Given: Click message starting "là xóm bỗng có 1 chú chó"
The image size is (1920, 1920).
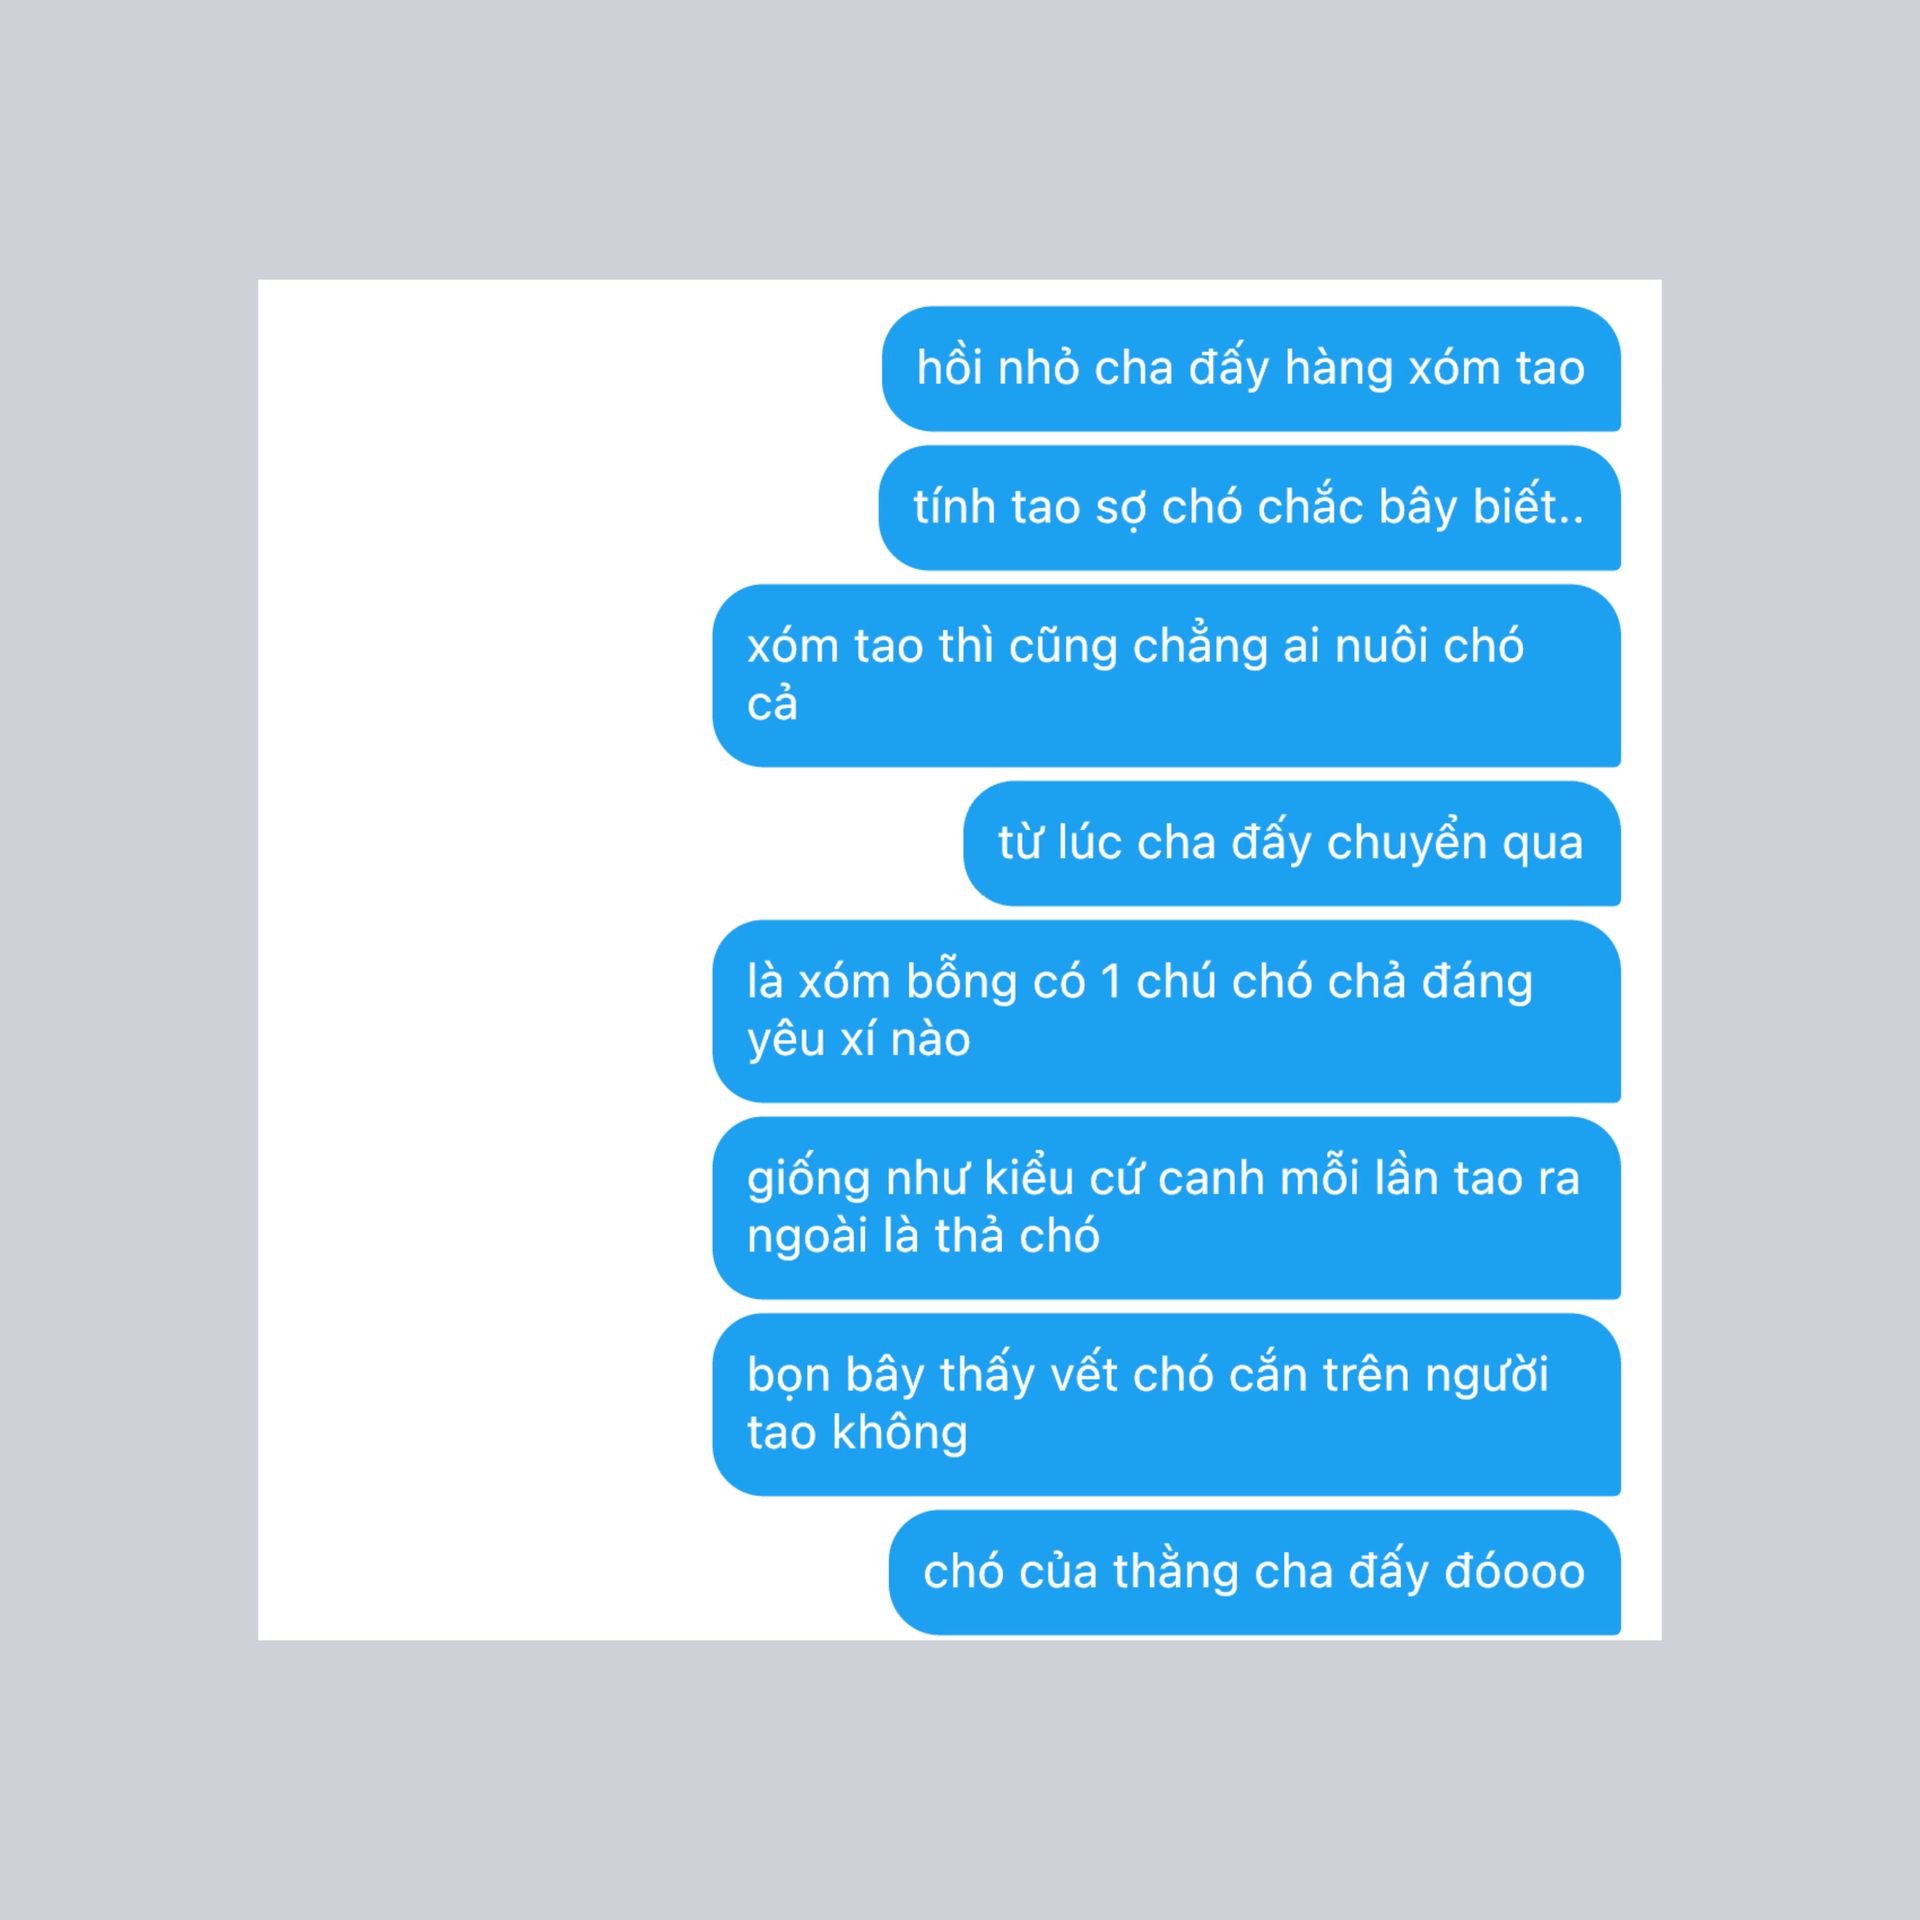Looking at the screenshot, I should coord(1166,1011).
